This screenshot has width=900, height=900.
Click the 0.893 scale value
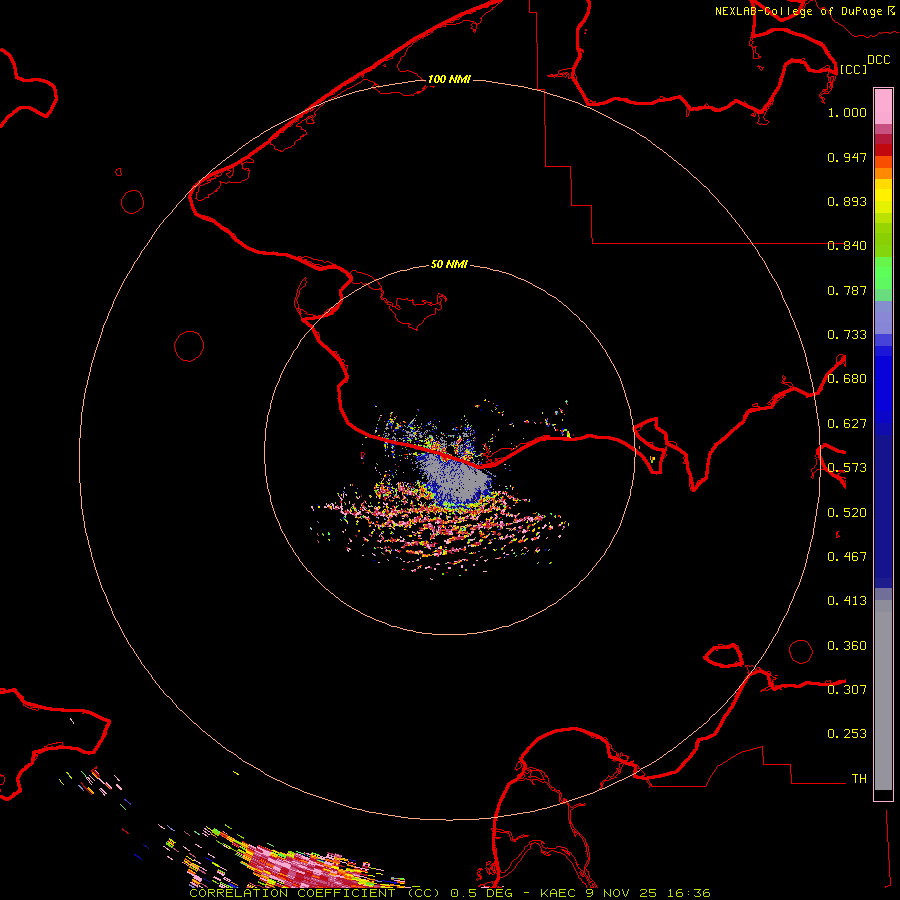(x=847, y=201)
